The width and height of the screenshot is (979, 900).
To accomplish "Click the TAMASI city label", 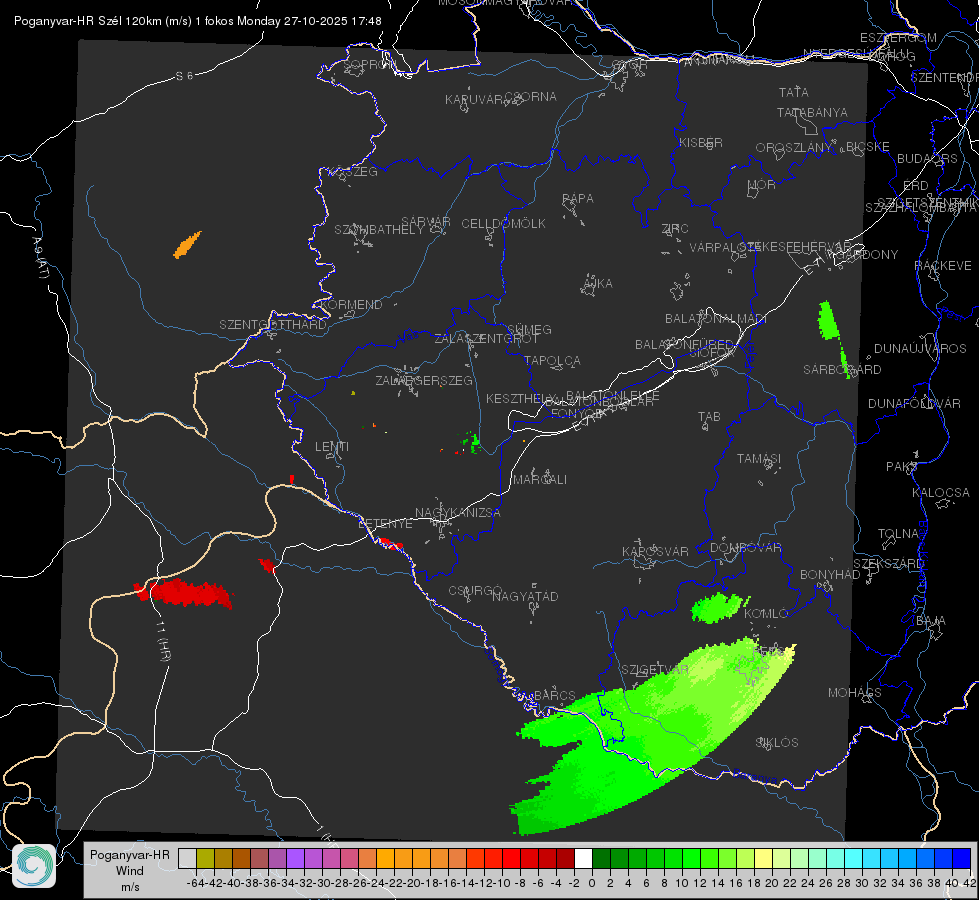I will click(x=759, y=459).
